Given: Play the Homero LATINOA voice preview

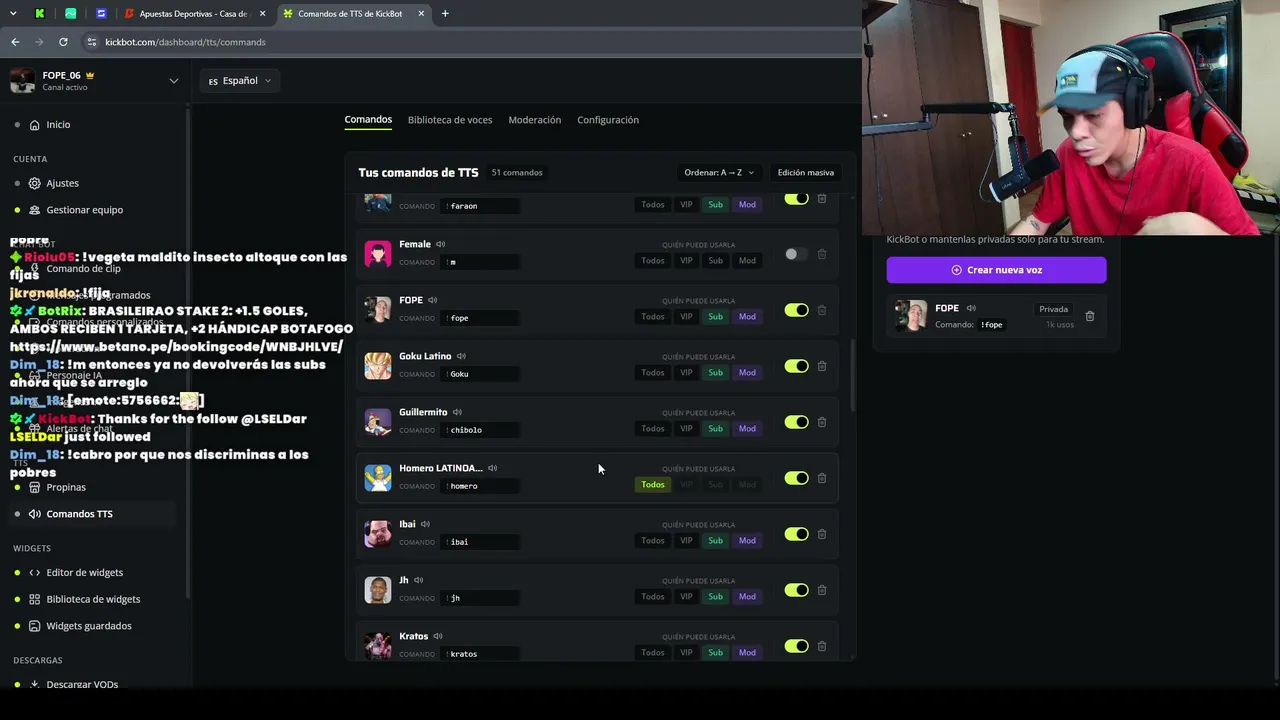Looking at the screenshot, I should (492, 468).
